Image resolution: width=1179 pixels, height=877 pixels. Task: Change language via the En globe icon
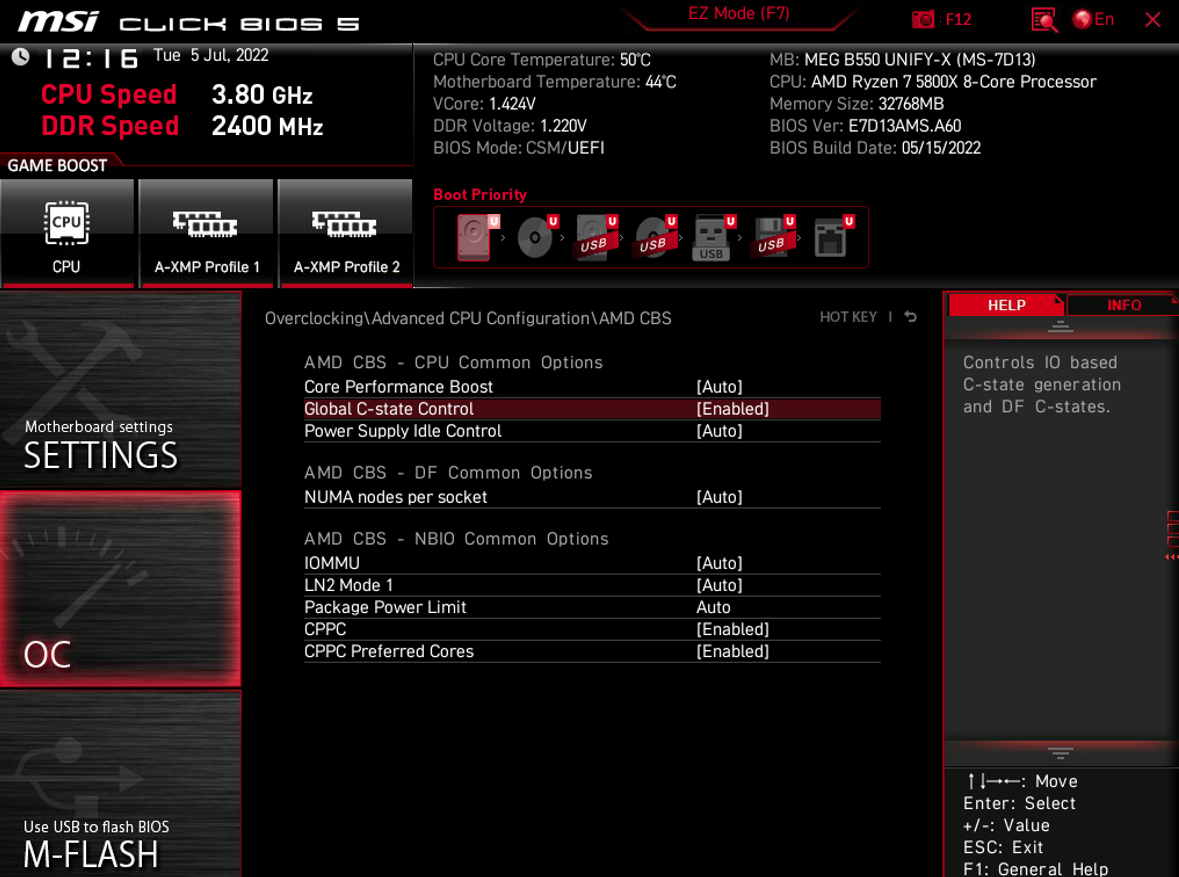(1093, 20)
